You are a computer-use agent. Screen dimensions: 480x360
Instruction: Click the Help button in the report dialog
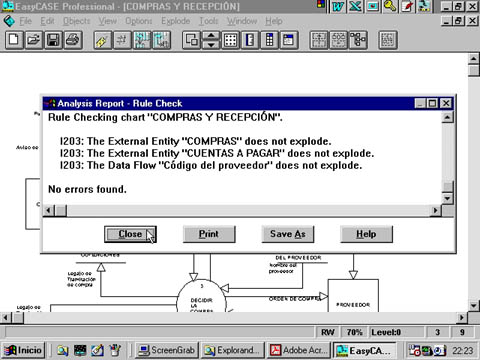[366, 234]
